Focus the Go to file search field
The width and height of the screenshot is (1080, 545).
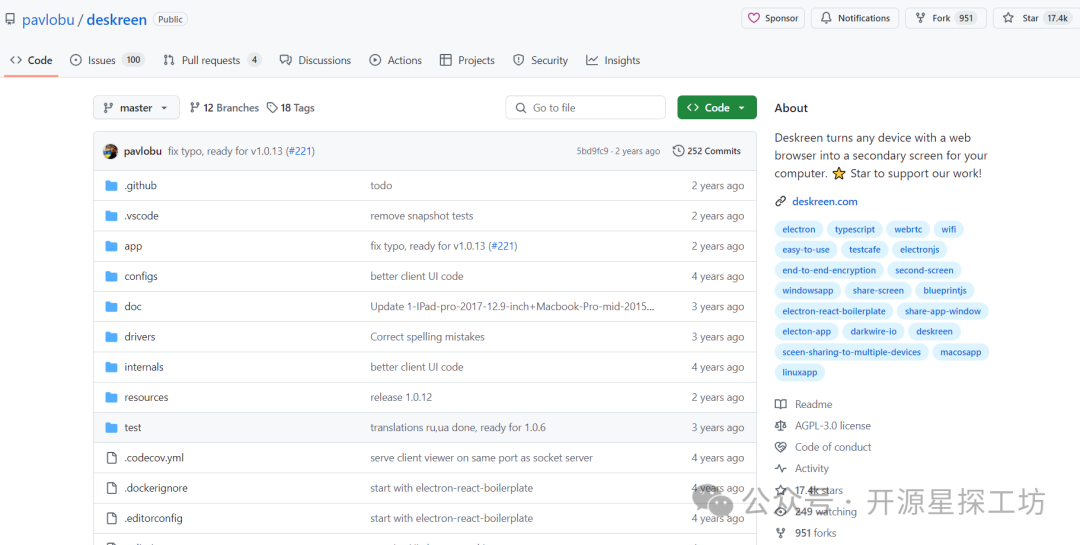tap(585, 107)
